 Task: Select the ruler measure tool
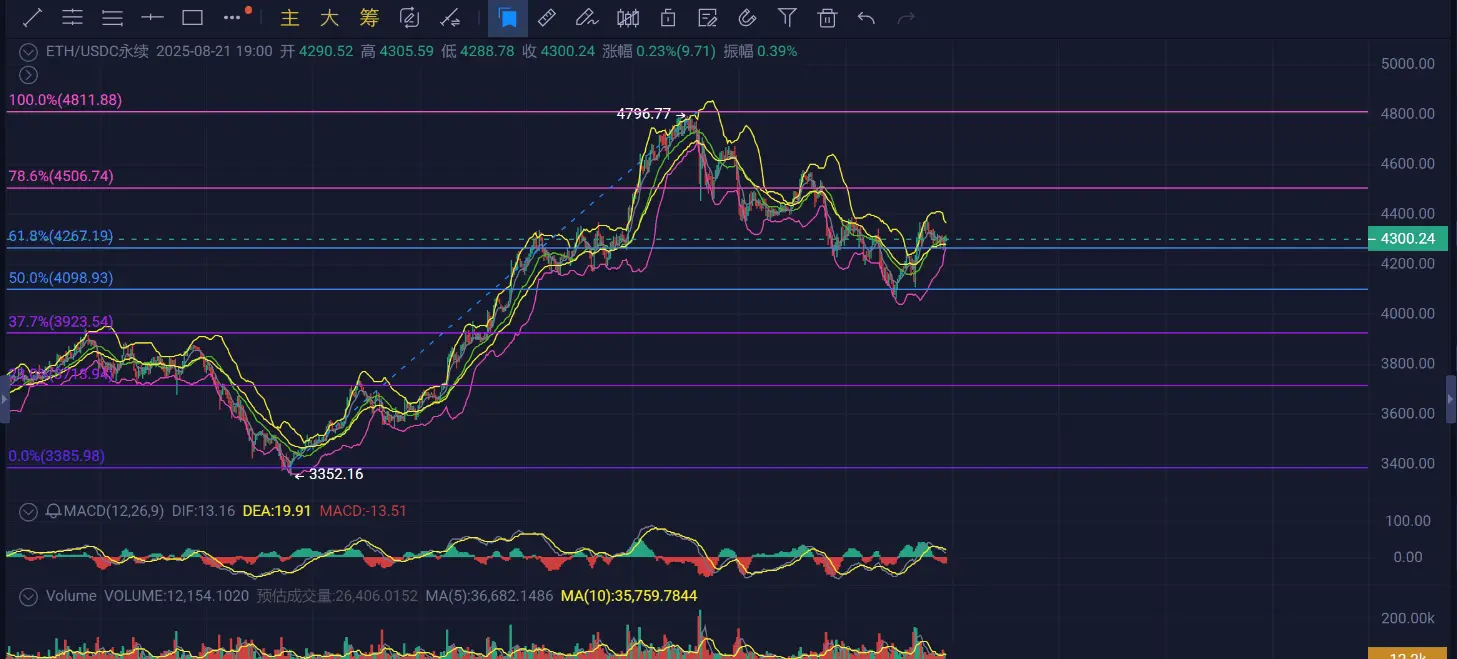click(x=546, y=17)
